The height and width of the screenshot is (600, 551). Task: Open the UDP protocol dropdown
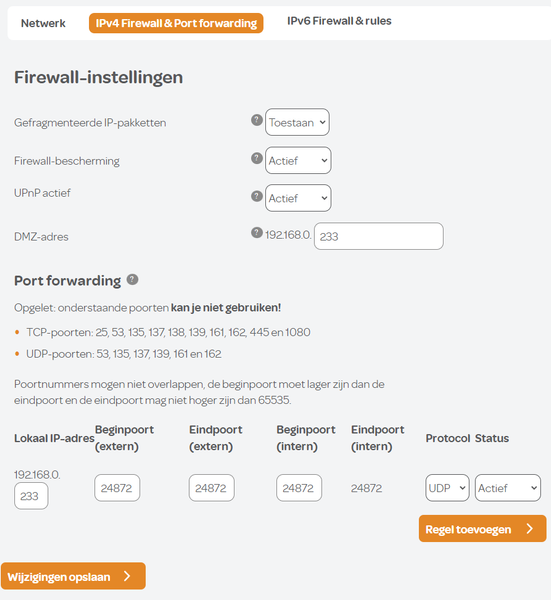(x=447, y=488)
